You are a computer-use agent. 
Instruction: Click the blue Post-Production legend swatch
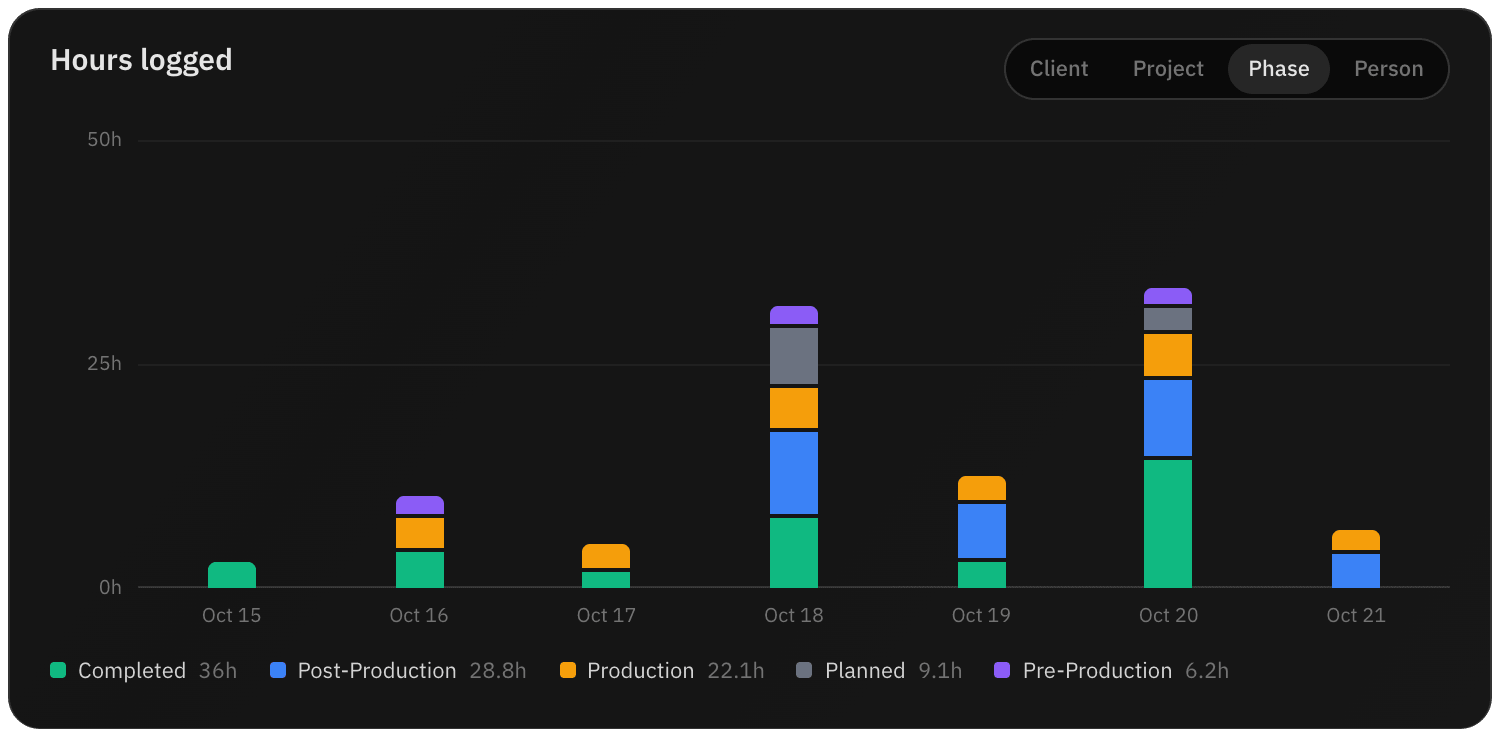278,670
